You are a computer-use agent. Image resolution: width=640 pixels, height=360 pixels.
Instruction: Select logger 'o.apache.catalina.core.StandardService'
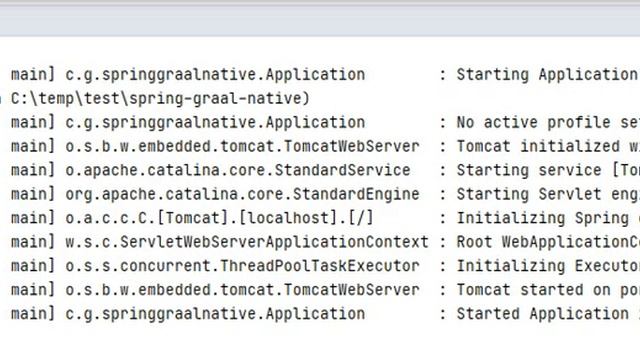[x=238, y=171]
